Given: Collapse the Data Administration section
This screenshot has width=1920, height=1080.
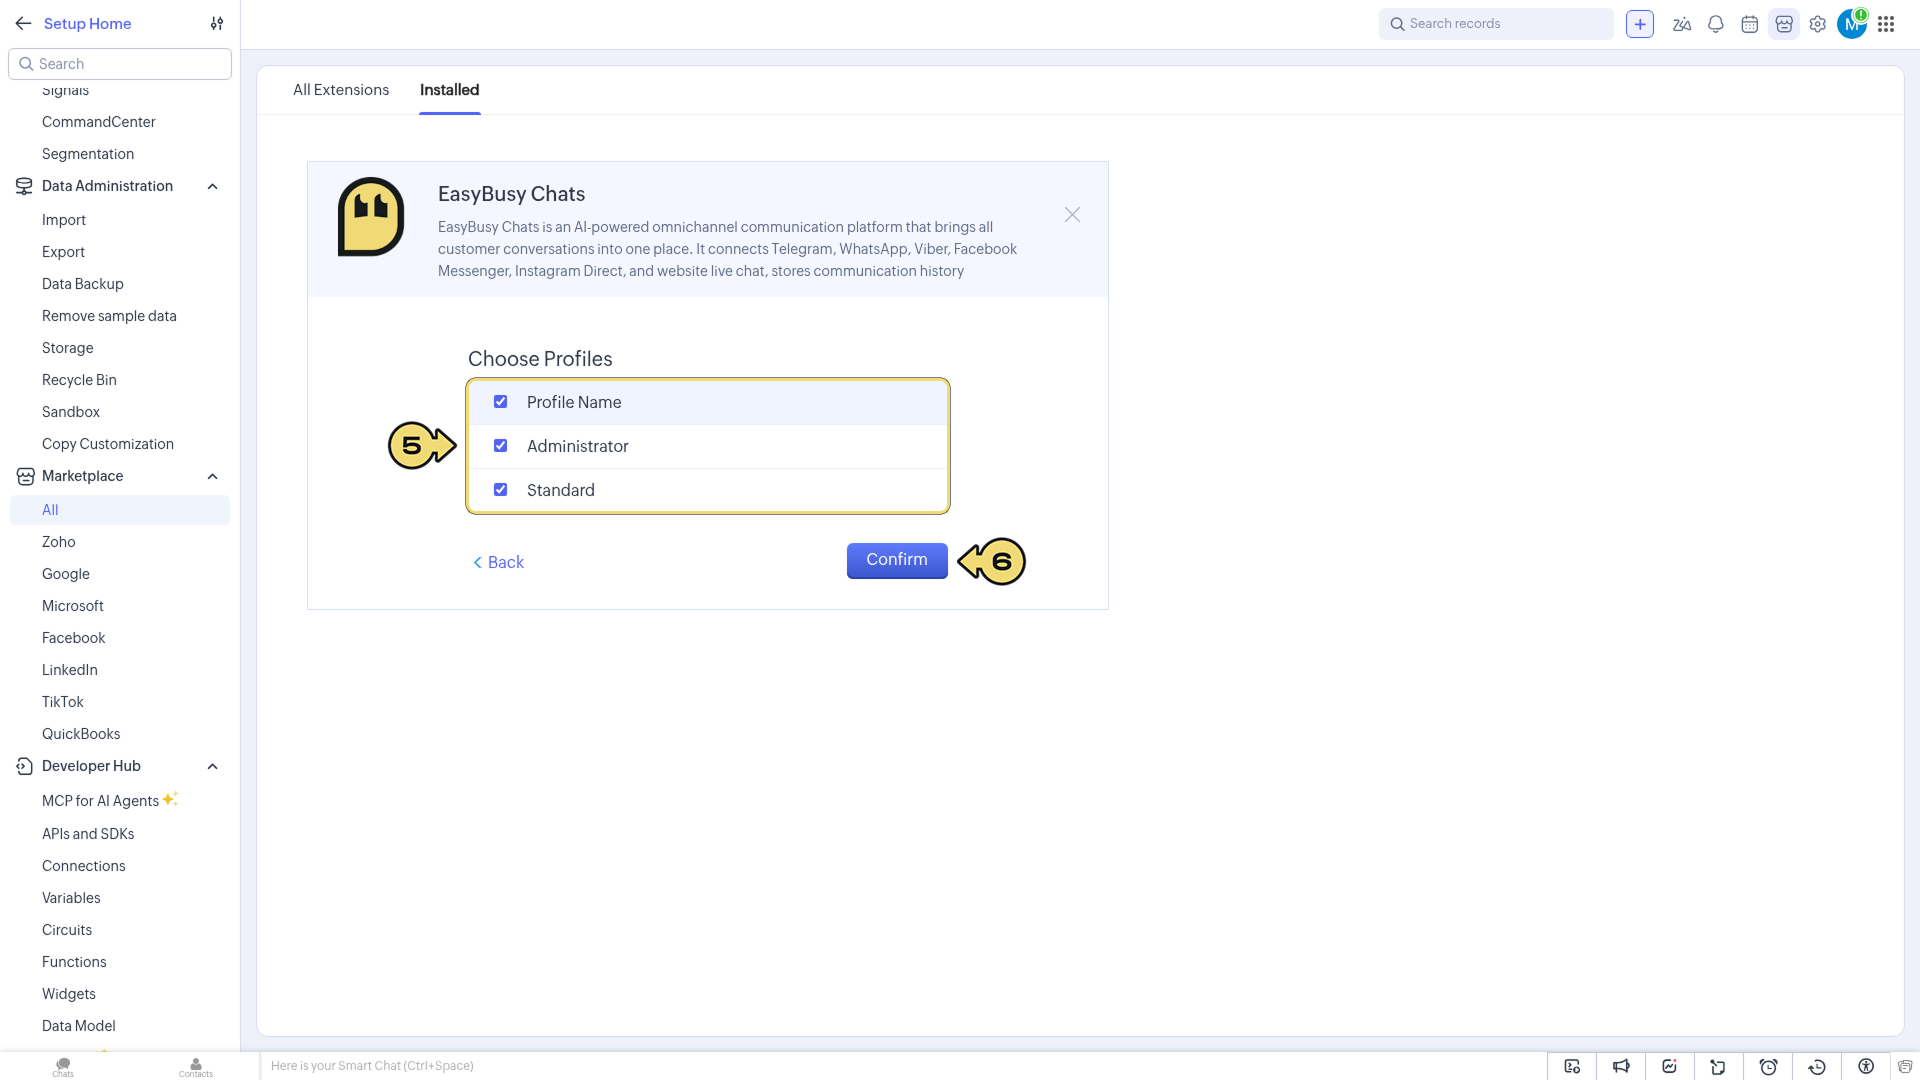Looking at the screenshot, I should (213, 187).
